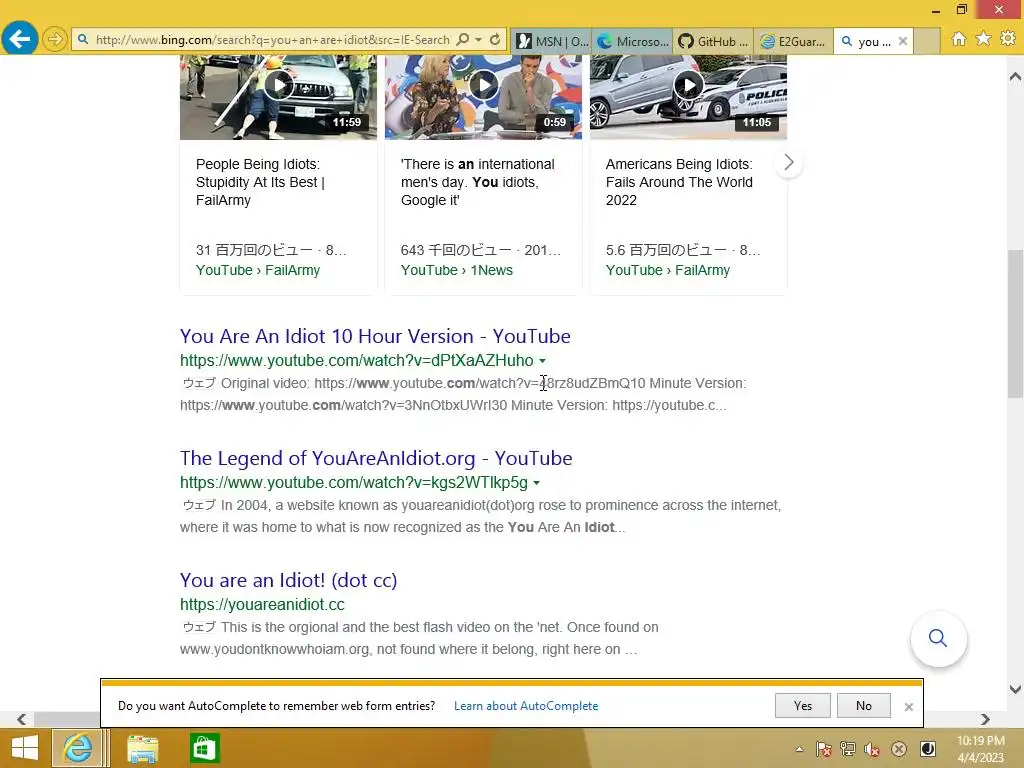Click No on AutoComplete prompt
The image size is (1024, 768).
coord(863,706)
